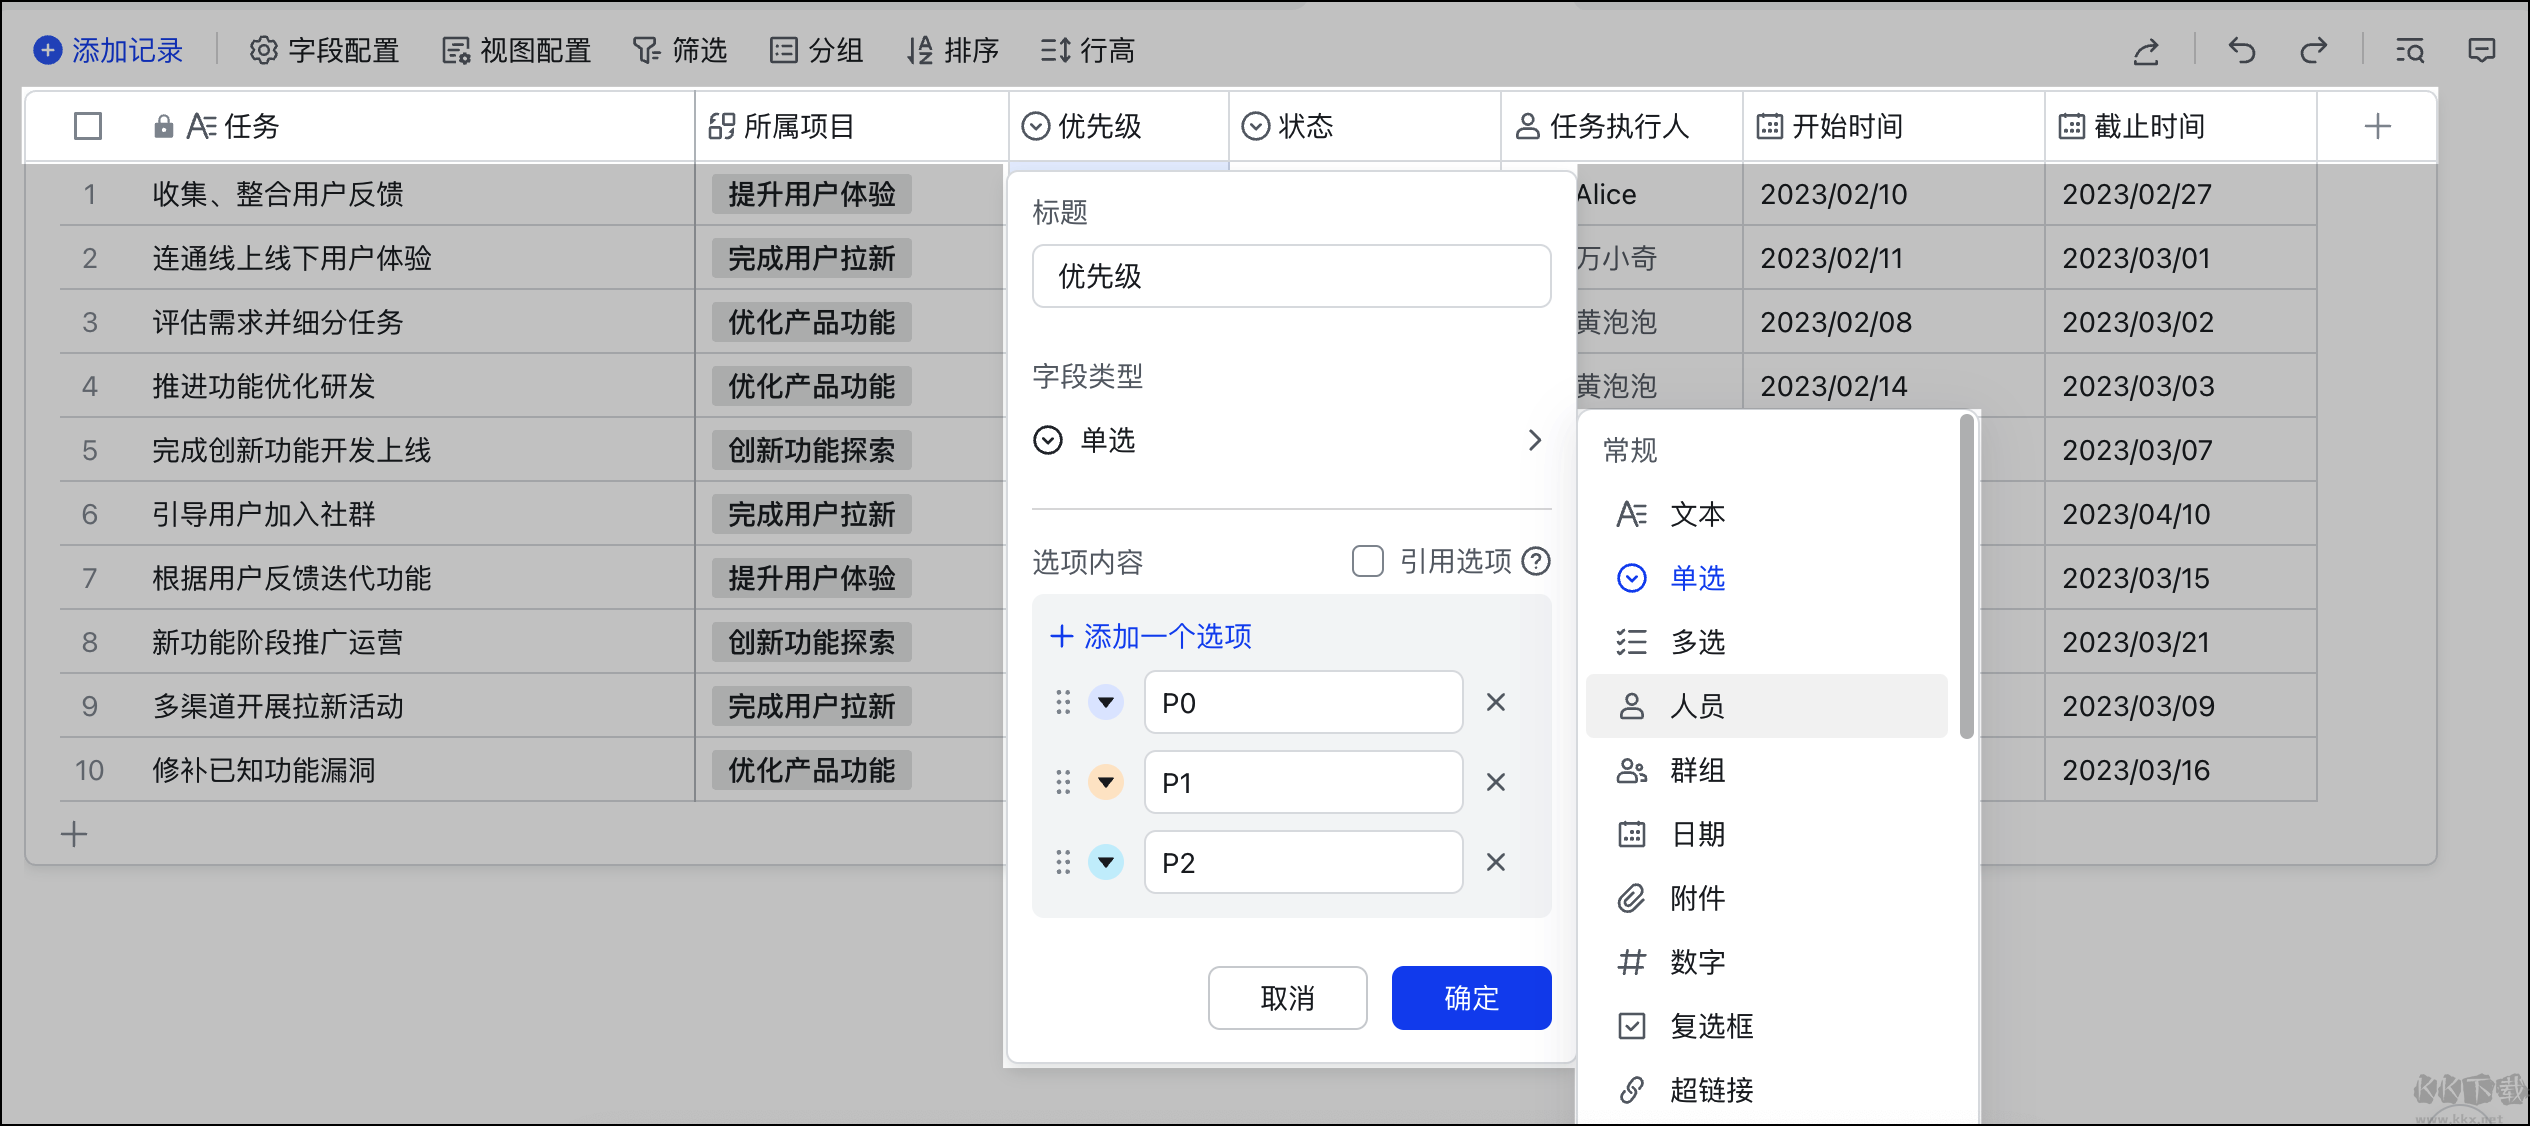Image resolution: width=2530 pixels, height=1126 pixels.
Task: Open 视图配置 view configuration
Action: pos(515,50)
